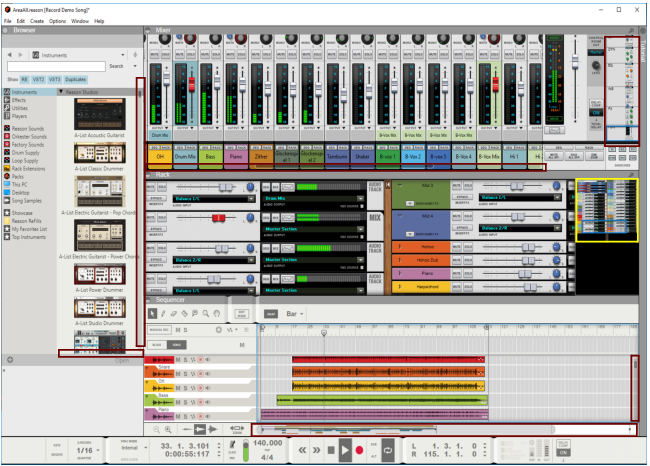Mute the Piano track in sequencer
This screenshot has width=650, height=466.
tap(178, 416)
